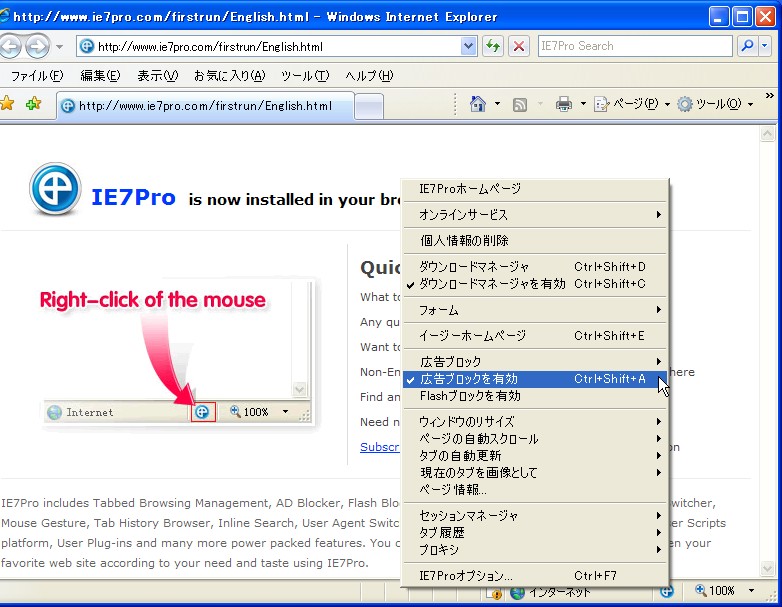782x607 pixels.
Task: Click the status bar 100% zoom button
Action: point(715,591)
